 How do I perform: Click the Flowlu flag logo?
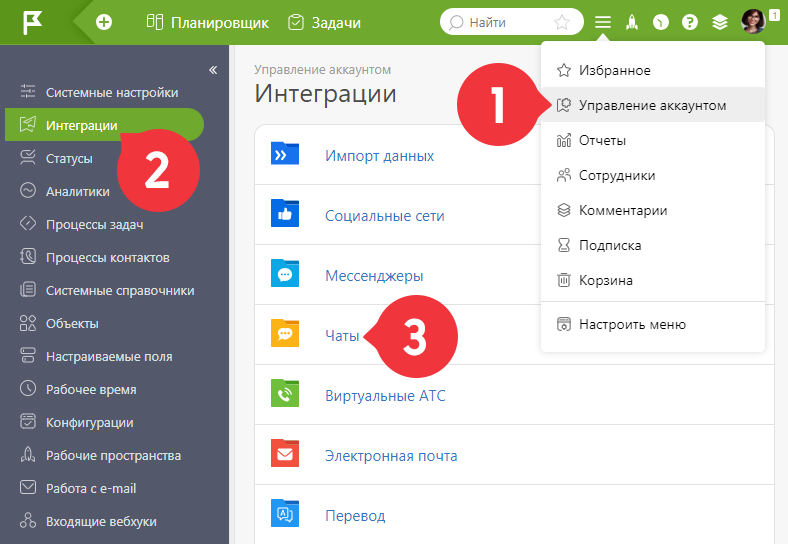(33, 22)
